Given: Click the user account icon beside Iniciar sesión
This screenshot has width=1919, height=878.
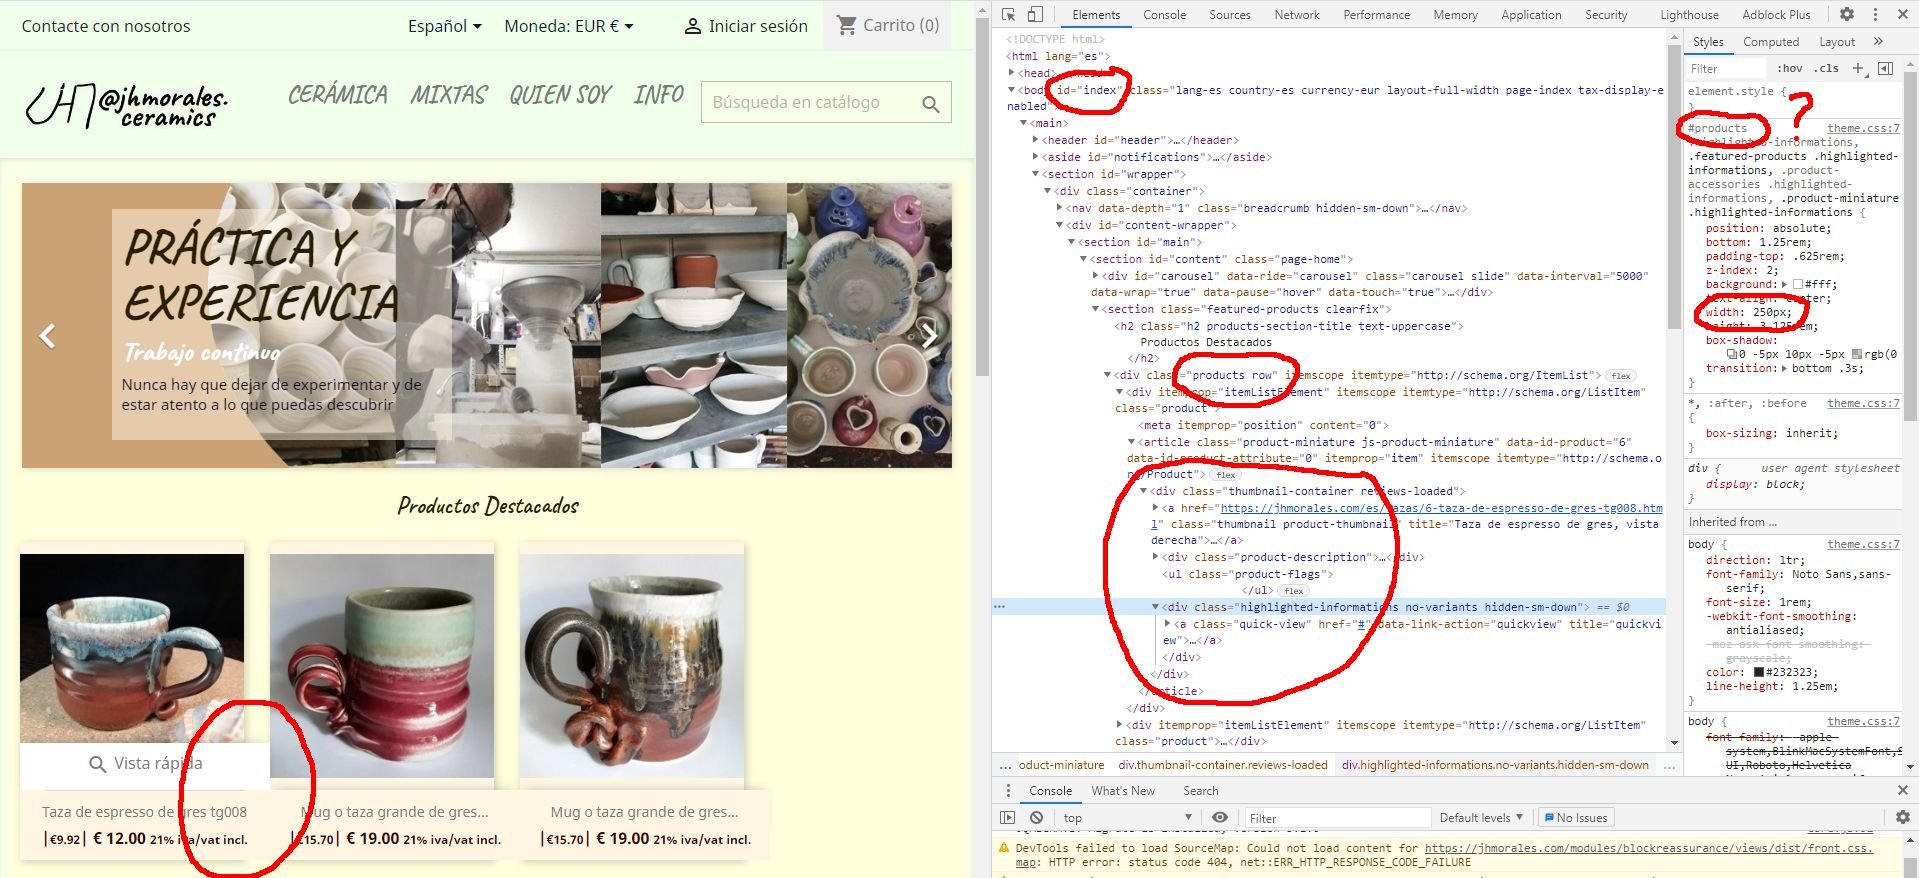Looking at the screenshot, I should point(692,27).
